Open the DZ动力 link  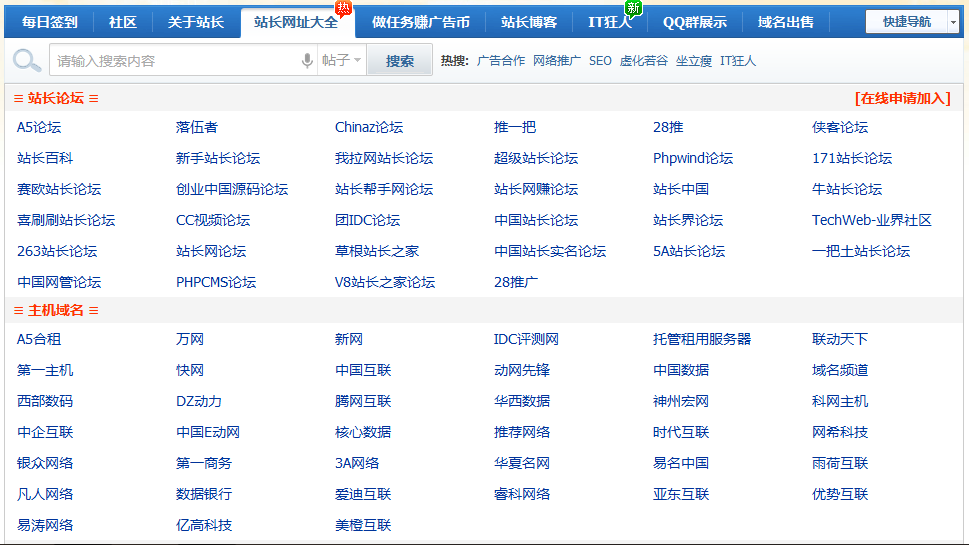[199, 401]
